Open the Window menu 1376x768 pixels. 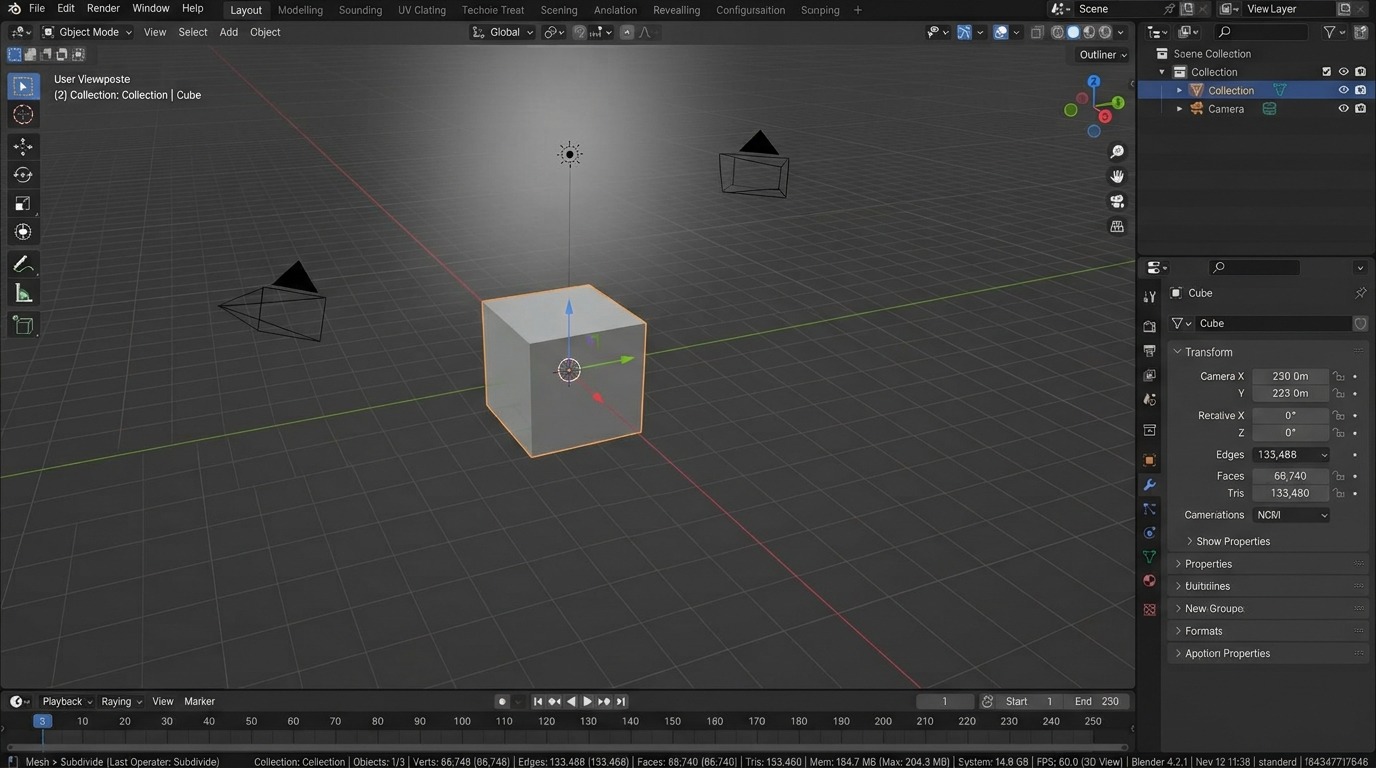(x=151, y=8)
